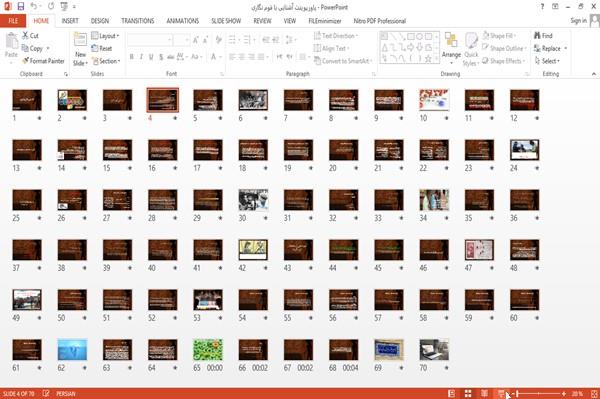
Task: Click Shape Effects button
Action: 503,61
